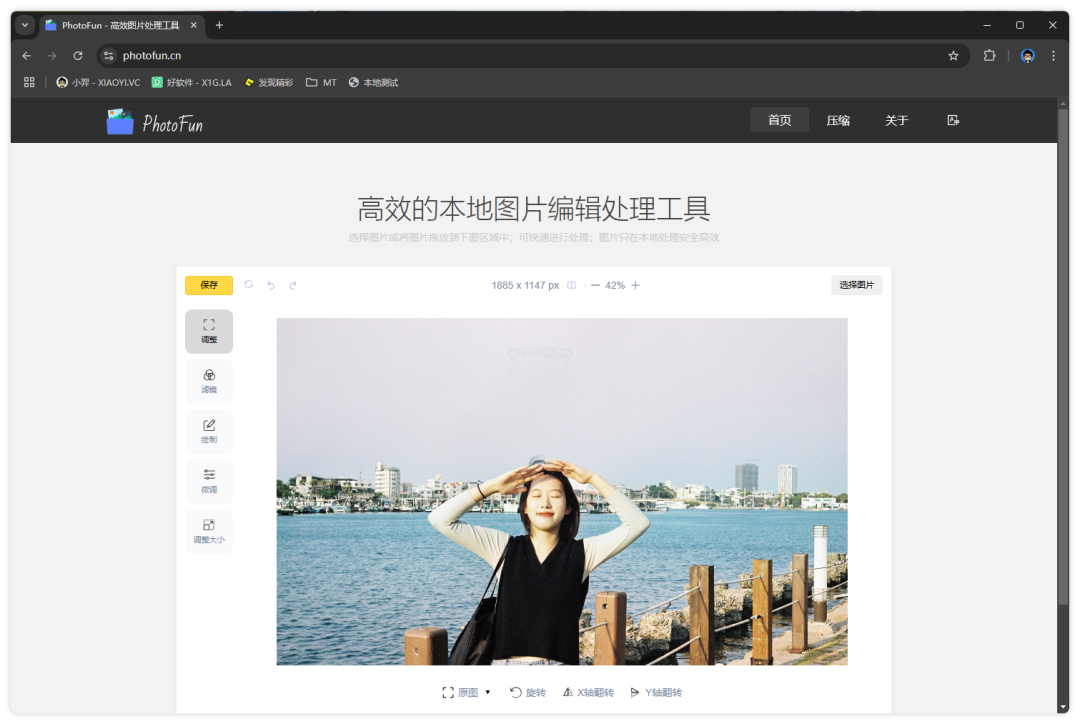This screenshot has height=724, width=1080.
Task: Zoom in using the plus icon
Action: click(635, 285)
